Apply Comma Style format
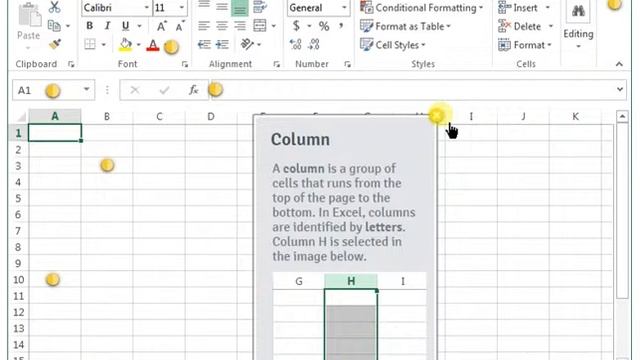Viewport: 640px width, 360px height. (x=340, y=26)
